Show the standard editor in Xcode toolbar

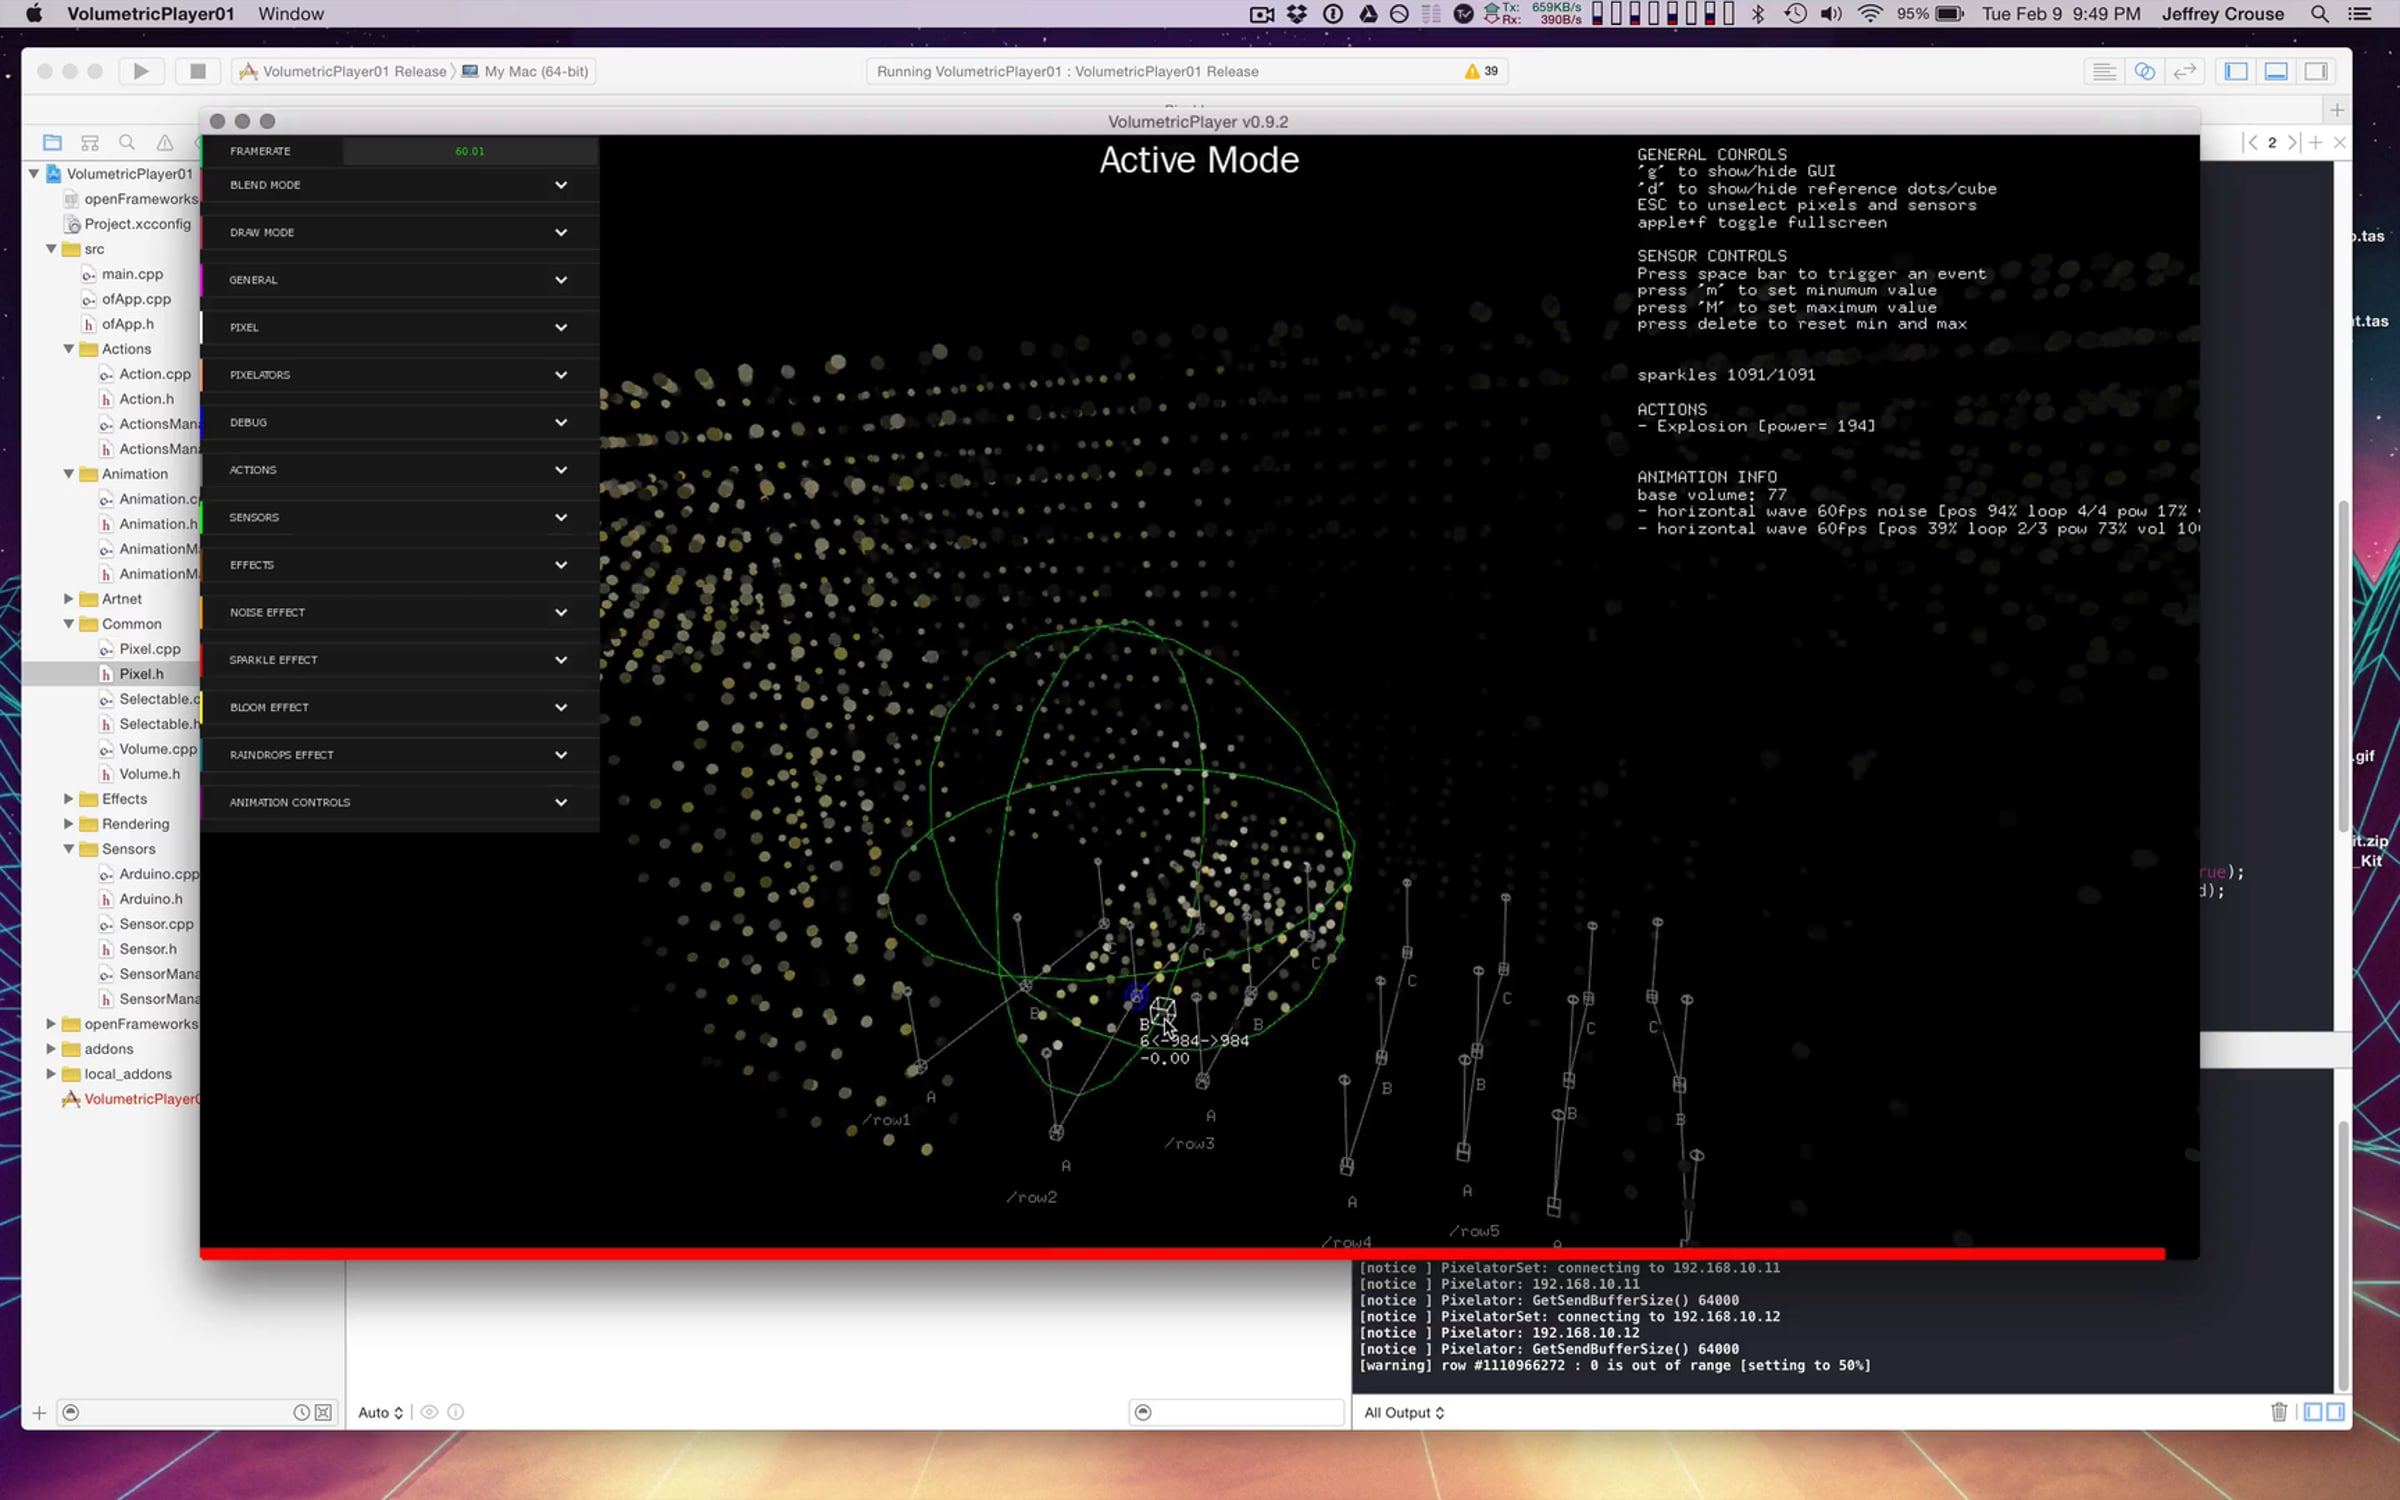pyautogui.click(x=2103, y=71)
